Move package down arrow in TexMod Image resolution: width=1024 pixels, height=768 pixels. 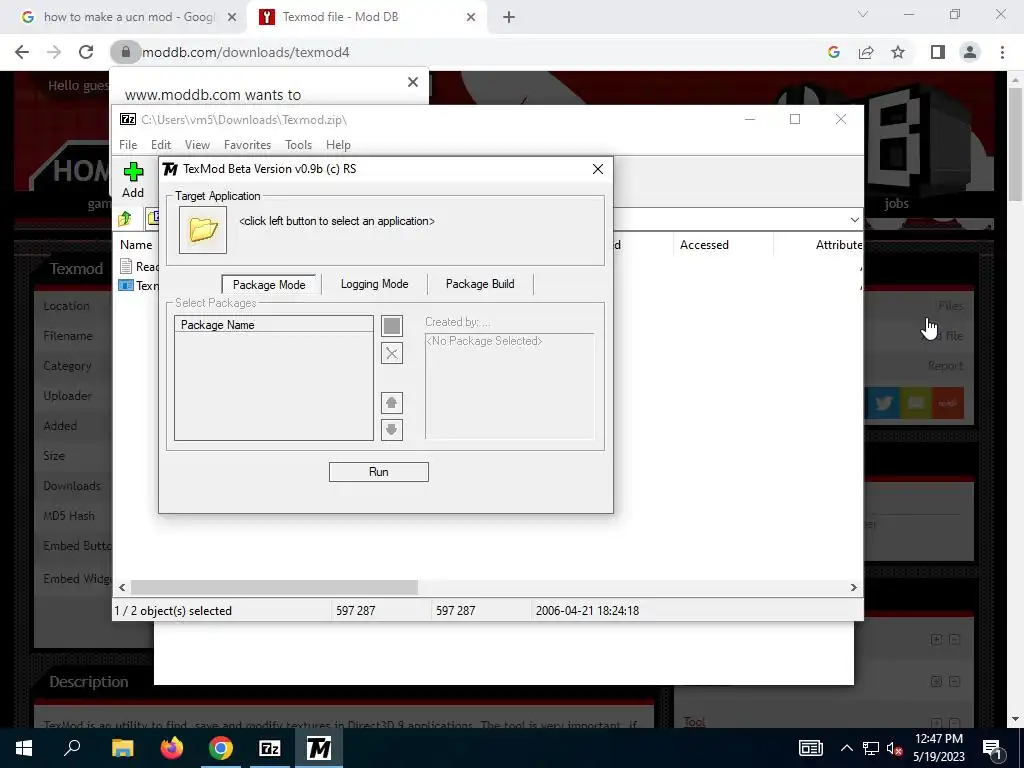(x=392, y=430)
